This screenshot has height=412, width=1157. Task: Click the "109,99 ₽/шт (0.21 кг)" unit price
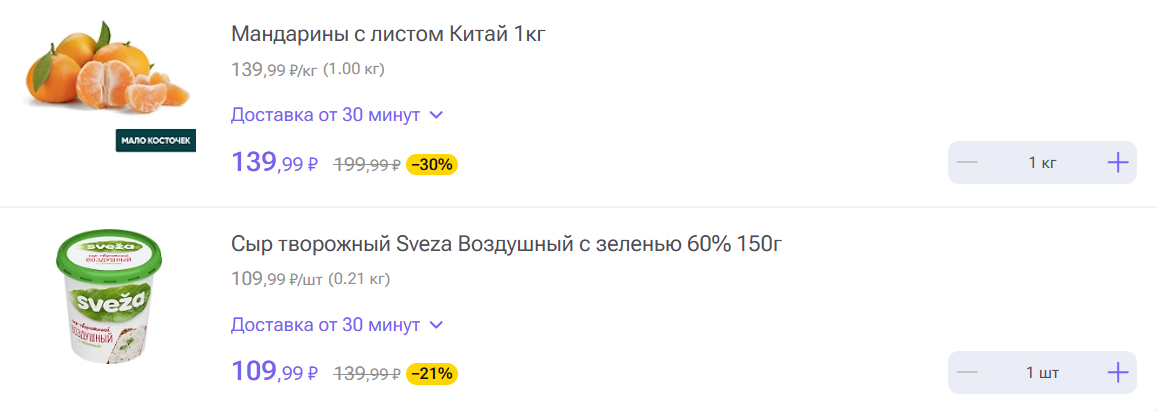[310, 279]
